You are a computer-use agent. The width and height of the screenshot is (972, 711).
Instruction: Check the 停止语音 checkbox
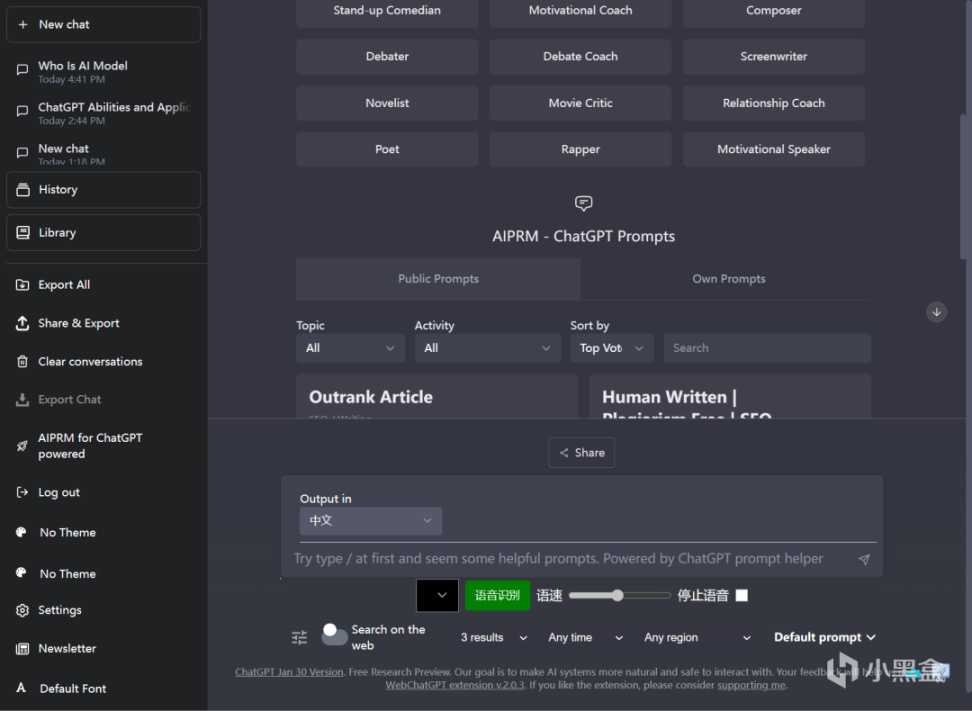pos(741,596)
